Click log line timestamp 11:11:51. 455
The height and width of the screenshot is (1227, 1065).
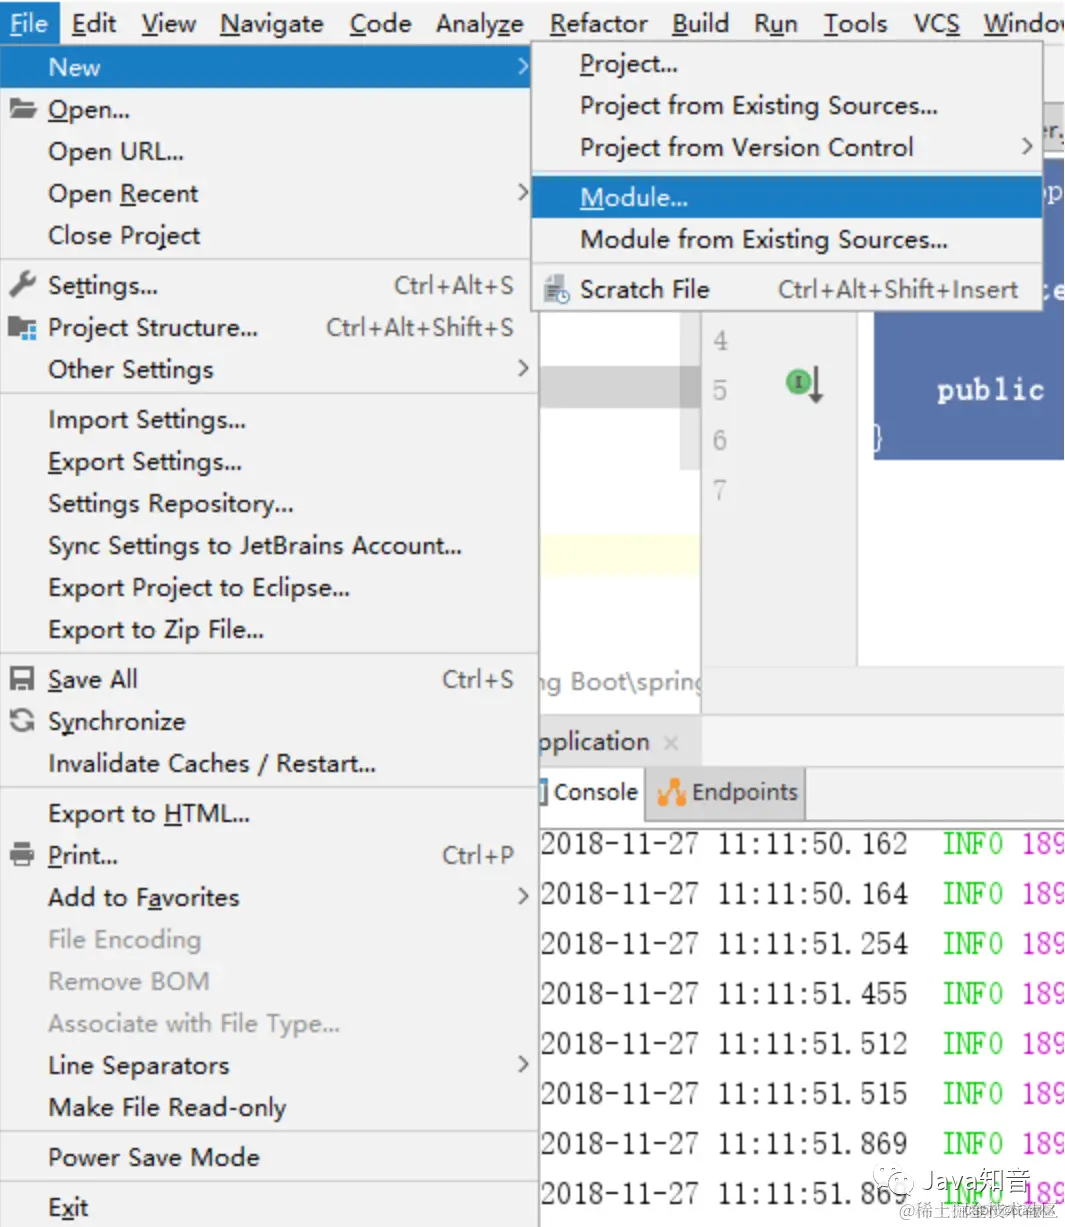(x=812, y=994)
